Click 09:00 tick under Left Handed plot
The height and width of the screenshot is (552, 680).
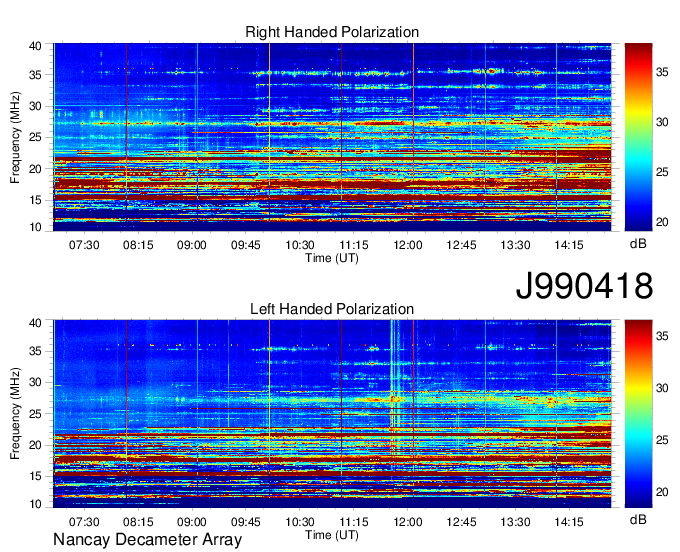(192, 522)
